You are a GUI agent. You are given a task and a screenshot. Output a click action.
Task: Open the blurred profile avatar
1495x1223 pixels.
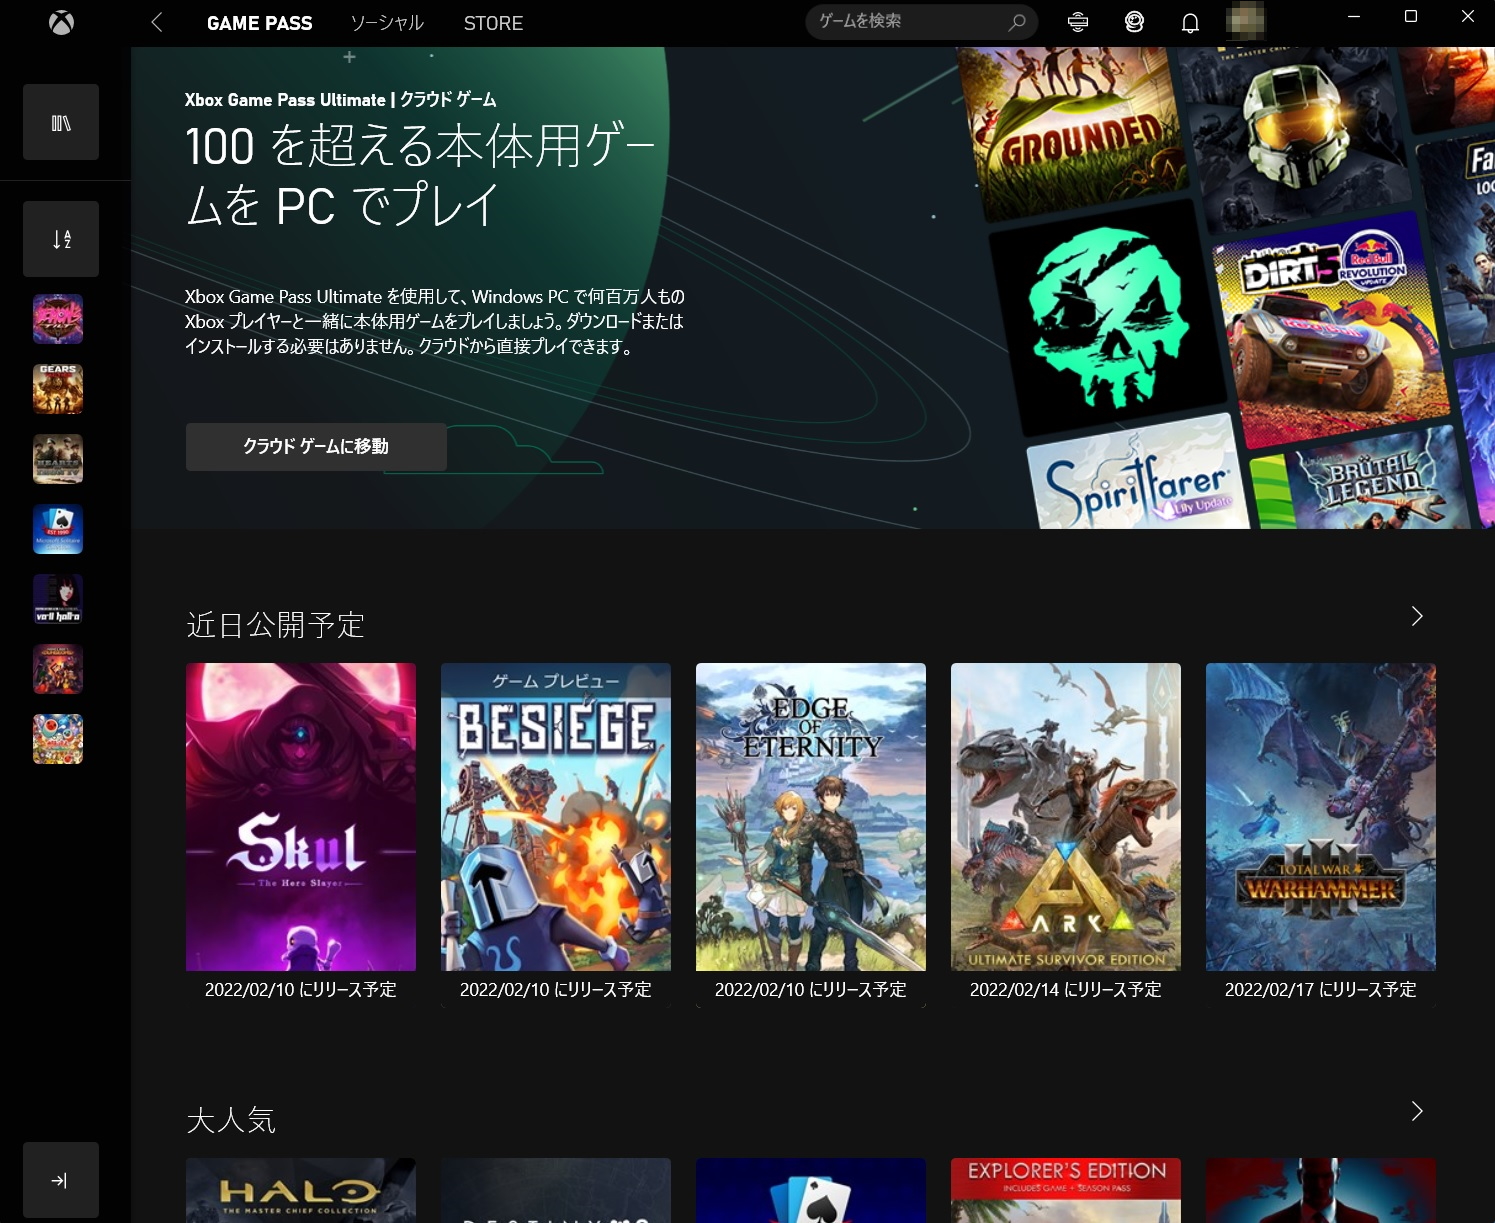(x=1245, y=21)
